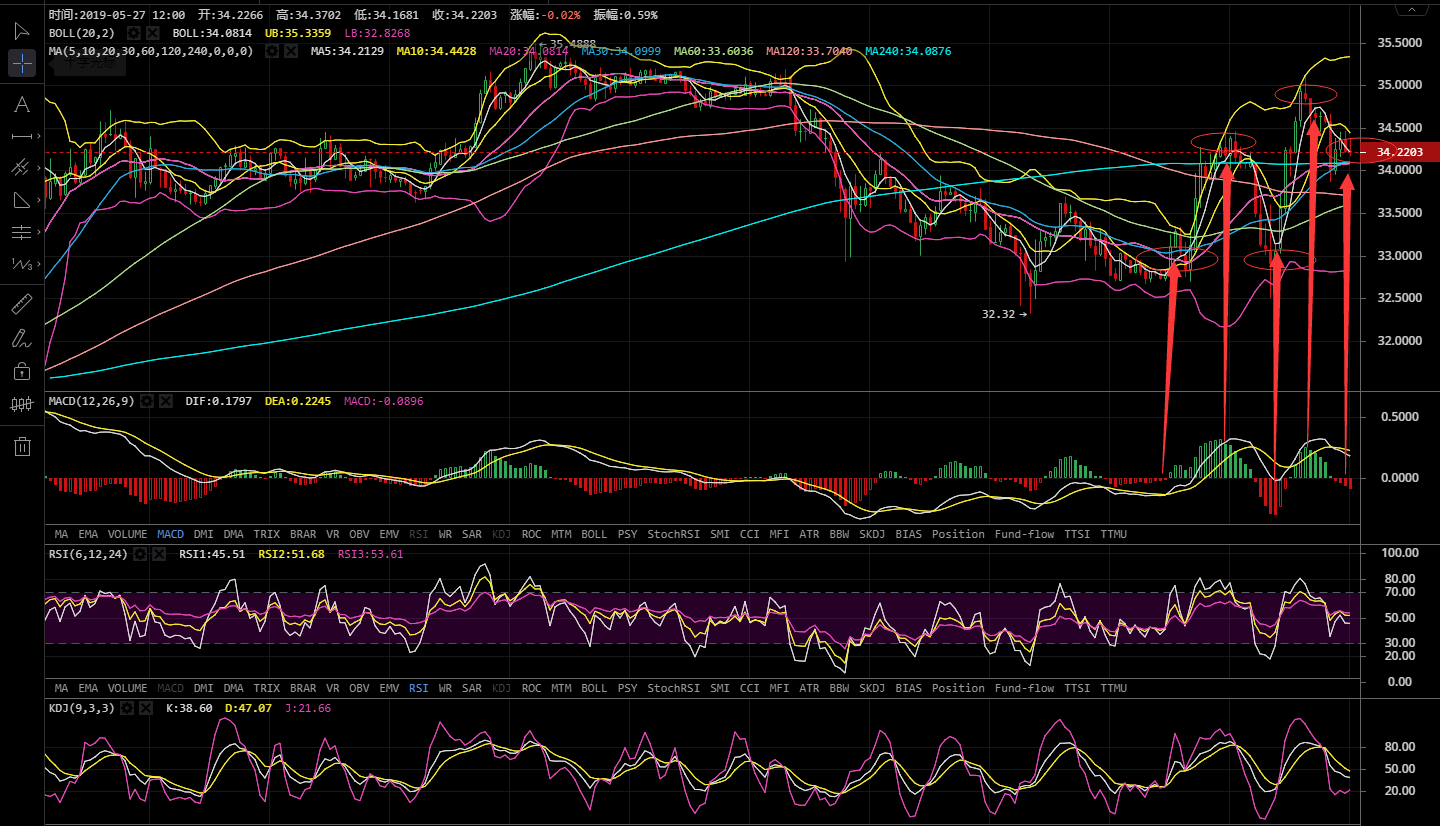Select the freehand pencil tool
This screenshot has width=1440, height=826.
(x=22, y=338)
